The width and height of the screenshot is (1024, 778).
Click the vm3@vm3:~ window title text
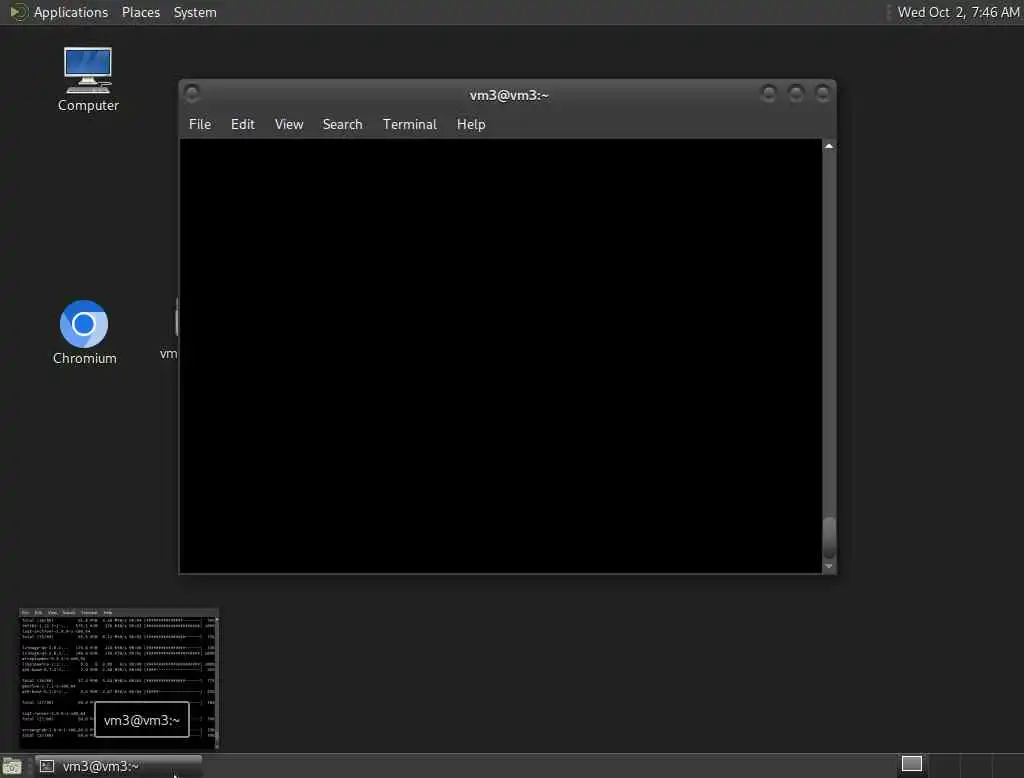(x=509, y=95)
